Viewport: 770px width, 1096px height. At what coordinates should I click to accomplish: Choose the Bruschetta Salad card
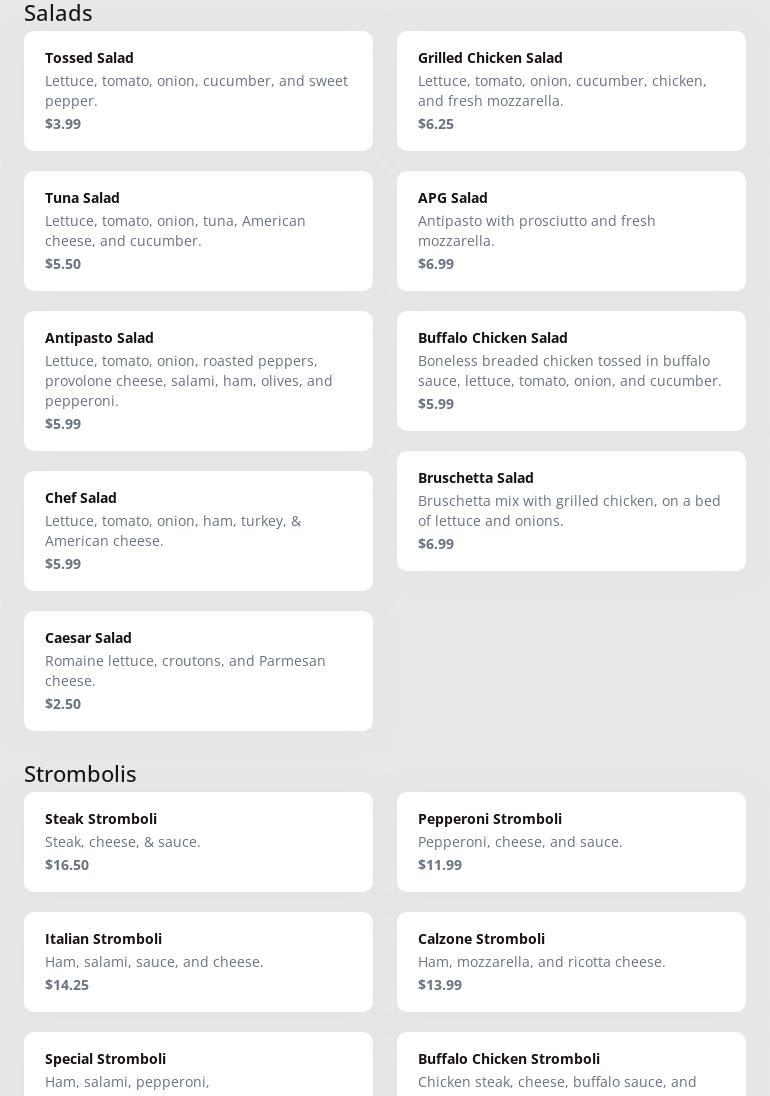coord(571,511)
